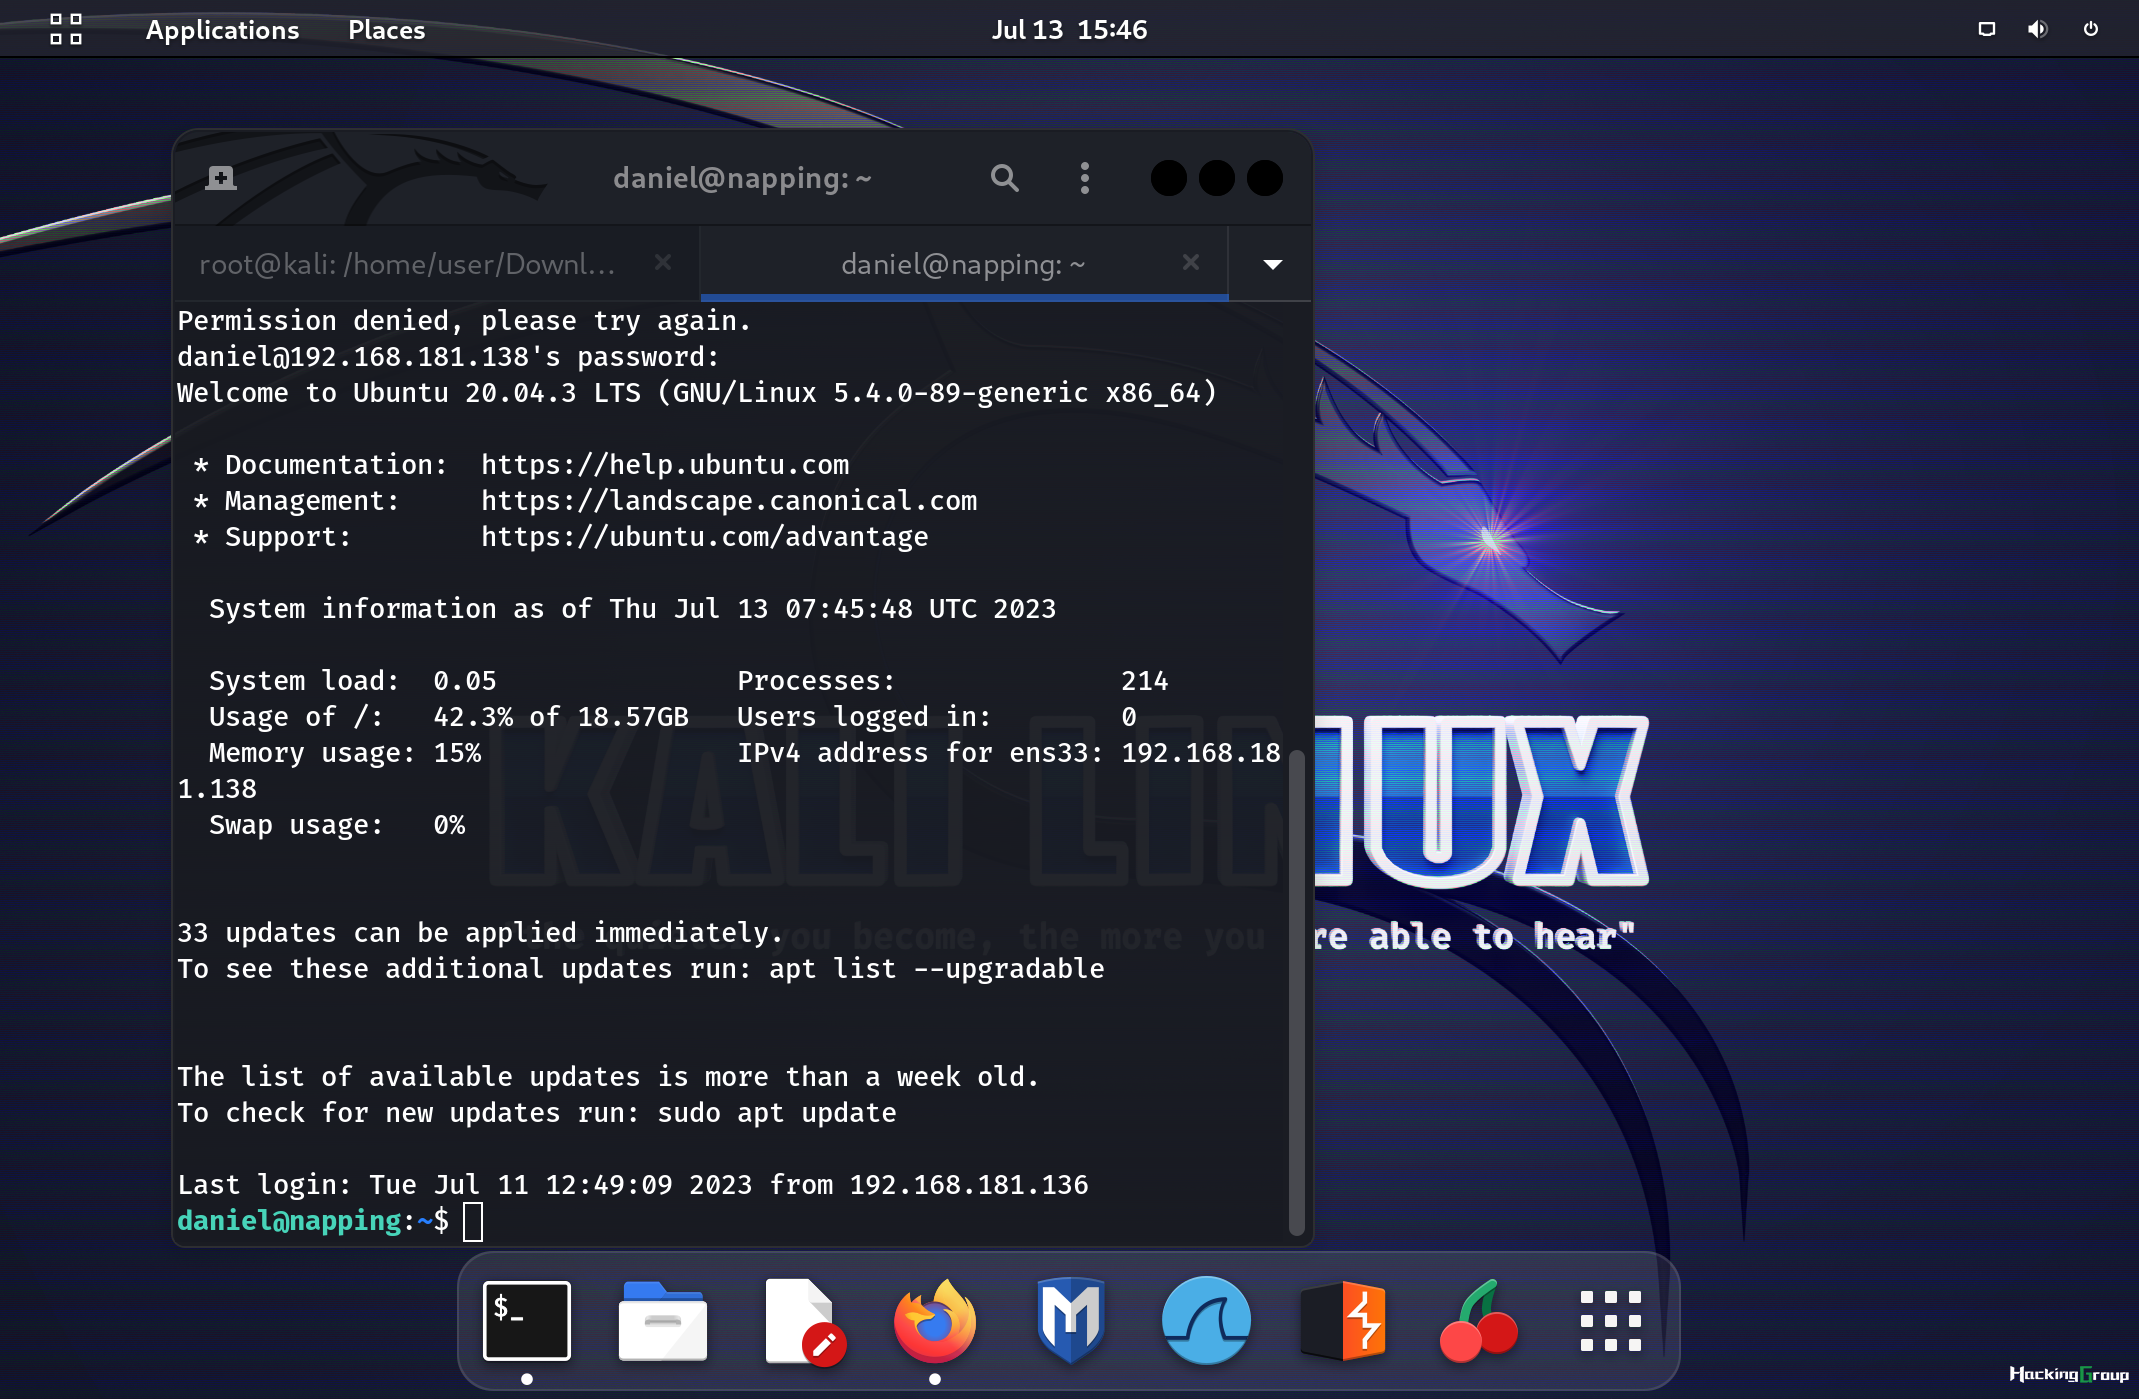Click the https://help.ubuntu.com link

[x=665, y=465]
